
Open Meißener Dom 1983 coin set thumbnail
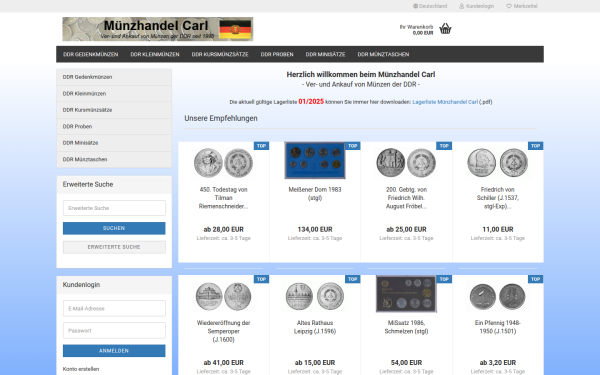click(315, 160)
